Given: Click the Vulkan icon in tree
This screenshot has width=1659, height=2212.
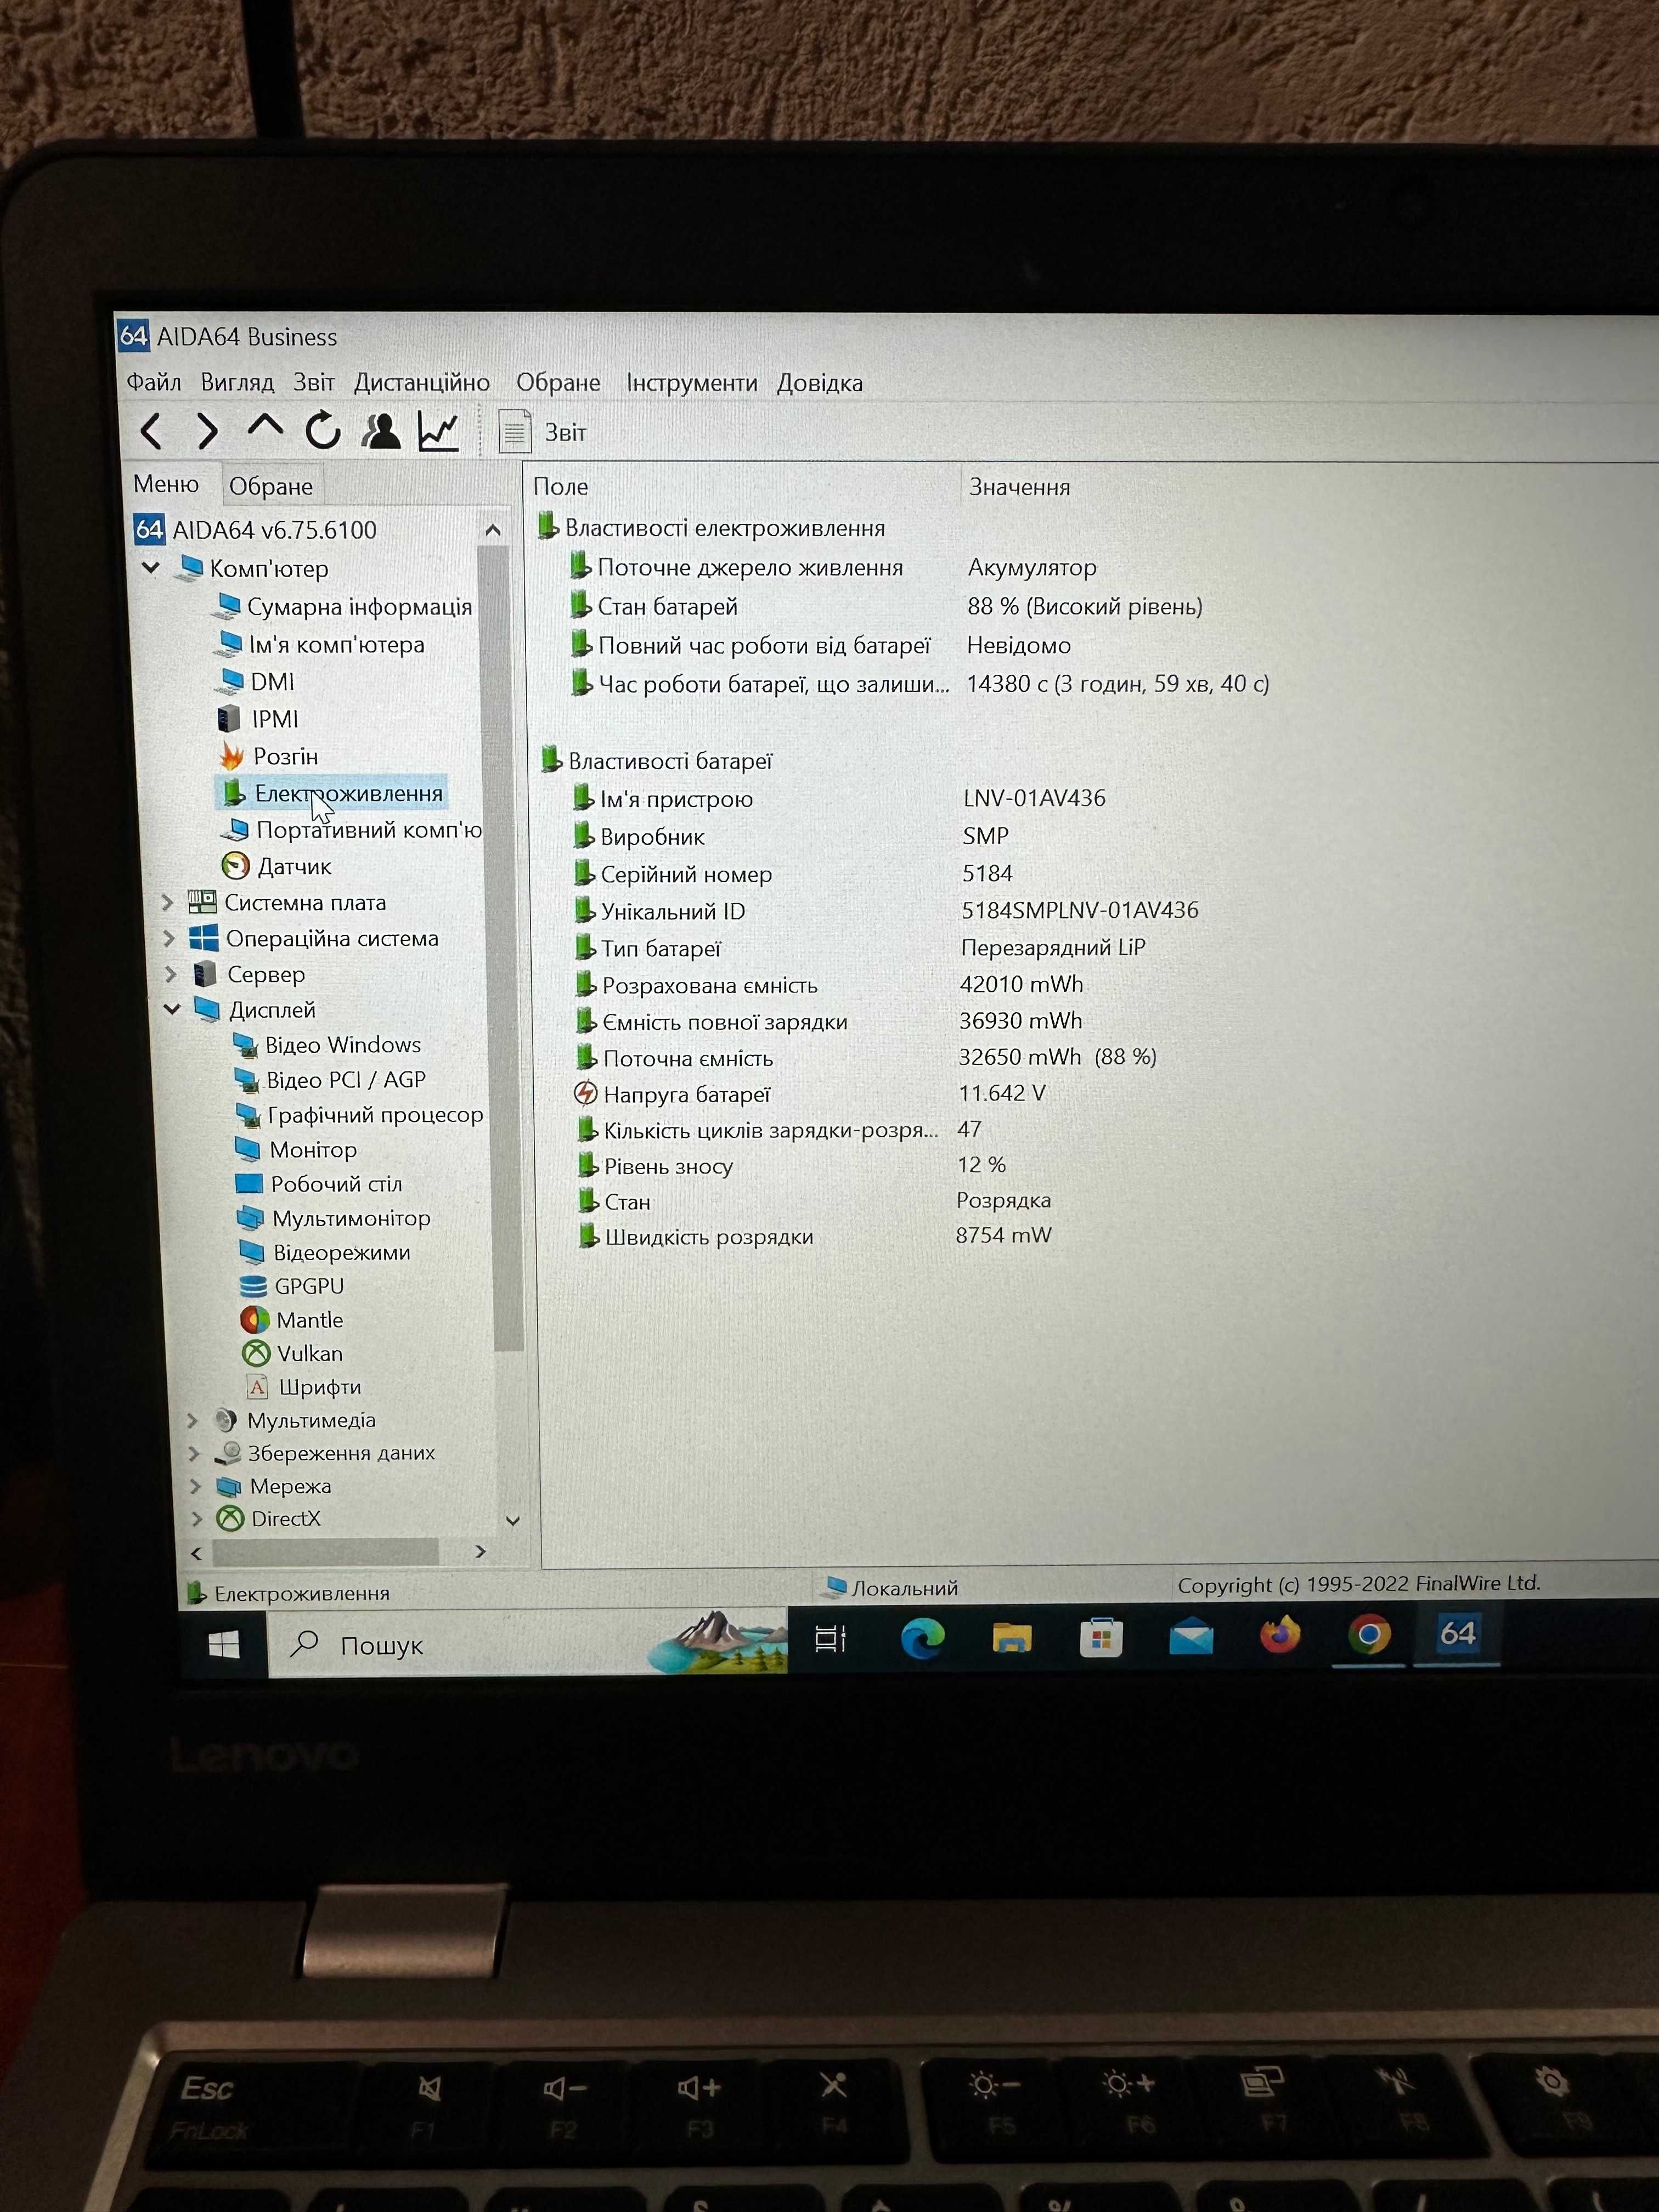Looking at the screenshot, I should 257,1353.
